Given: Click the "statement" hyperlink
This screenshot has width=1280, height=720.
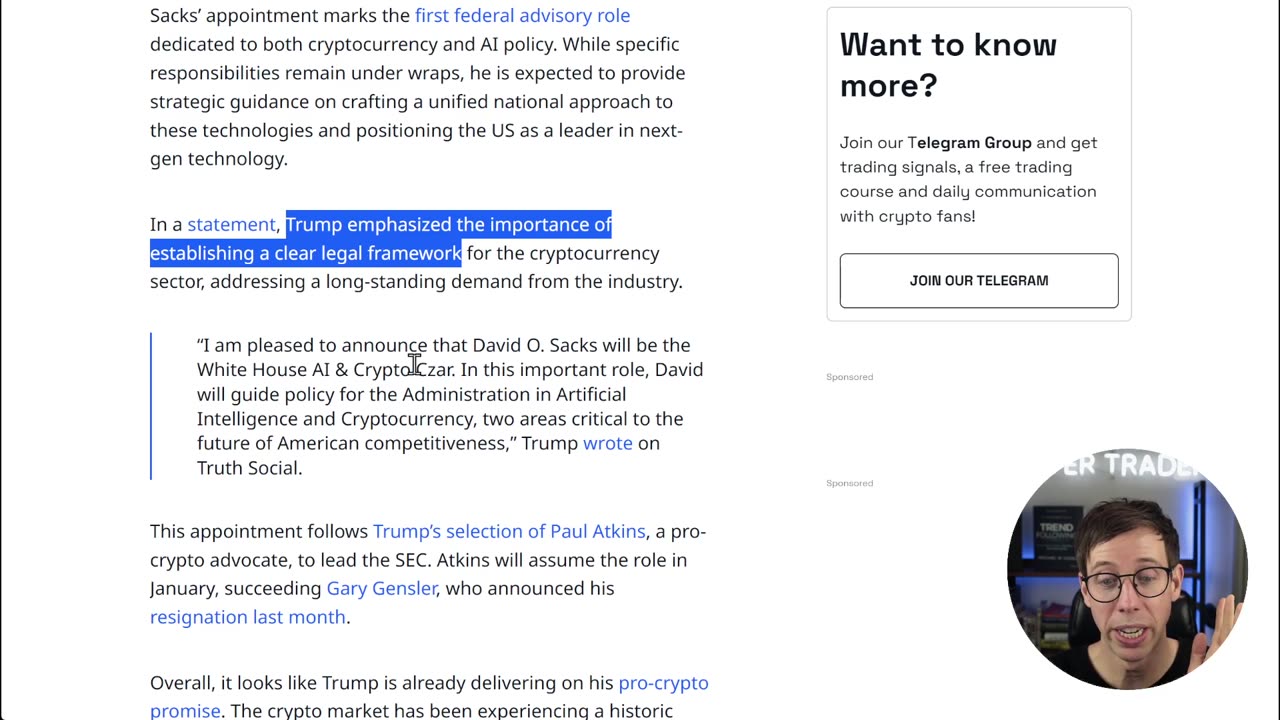Looking at the screenshot, I should 231,225.
